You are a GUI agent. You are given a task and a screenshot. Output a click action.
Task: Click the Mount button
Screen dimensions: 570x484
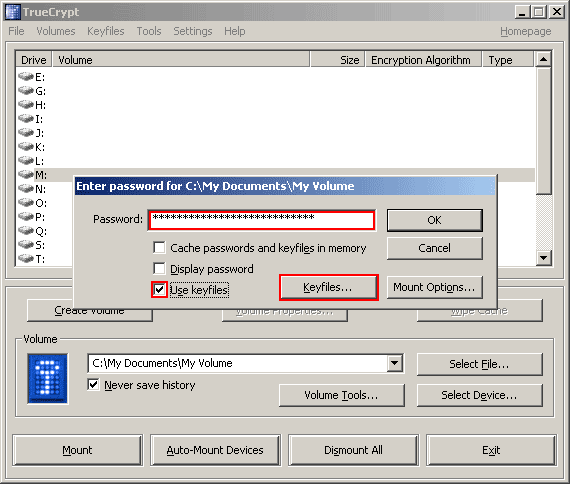pos(77,450)
